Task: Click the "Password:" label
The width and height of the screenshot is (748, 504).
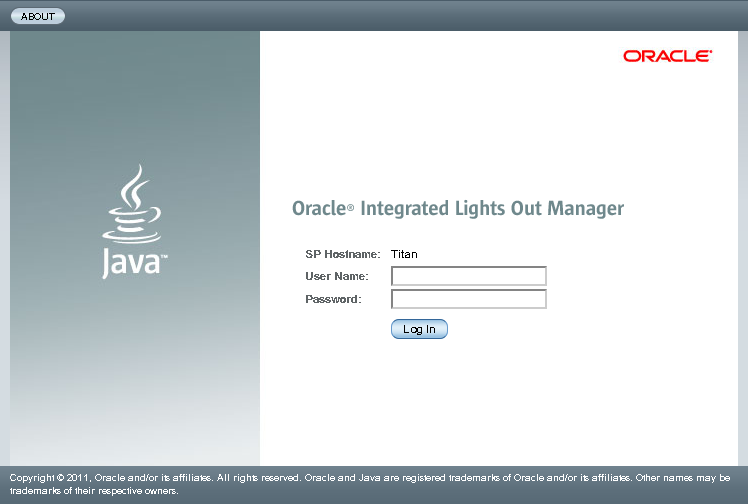Action: pyautogui.click(x=333, y=299)
